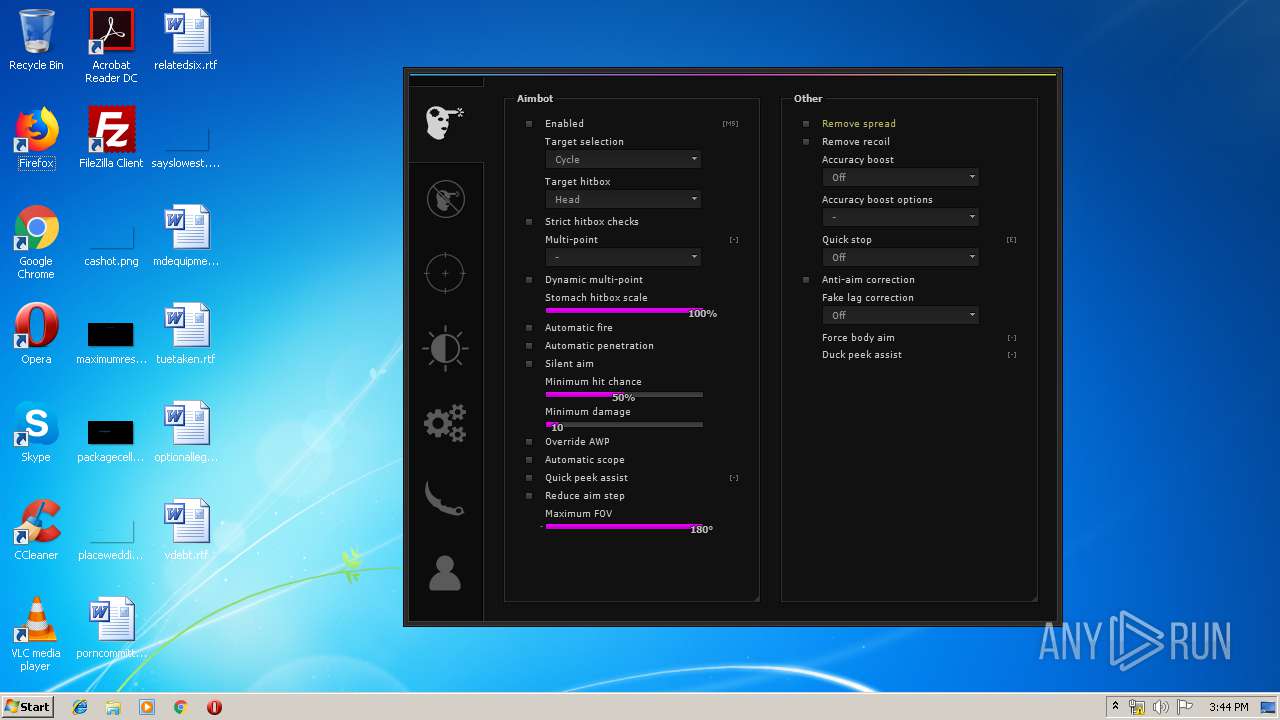Grab the Aimbot group resize corner
This screenshot has width=1280, height=720.
click(x=756, y=598)
